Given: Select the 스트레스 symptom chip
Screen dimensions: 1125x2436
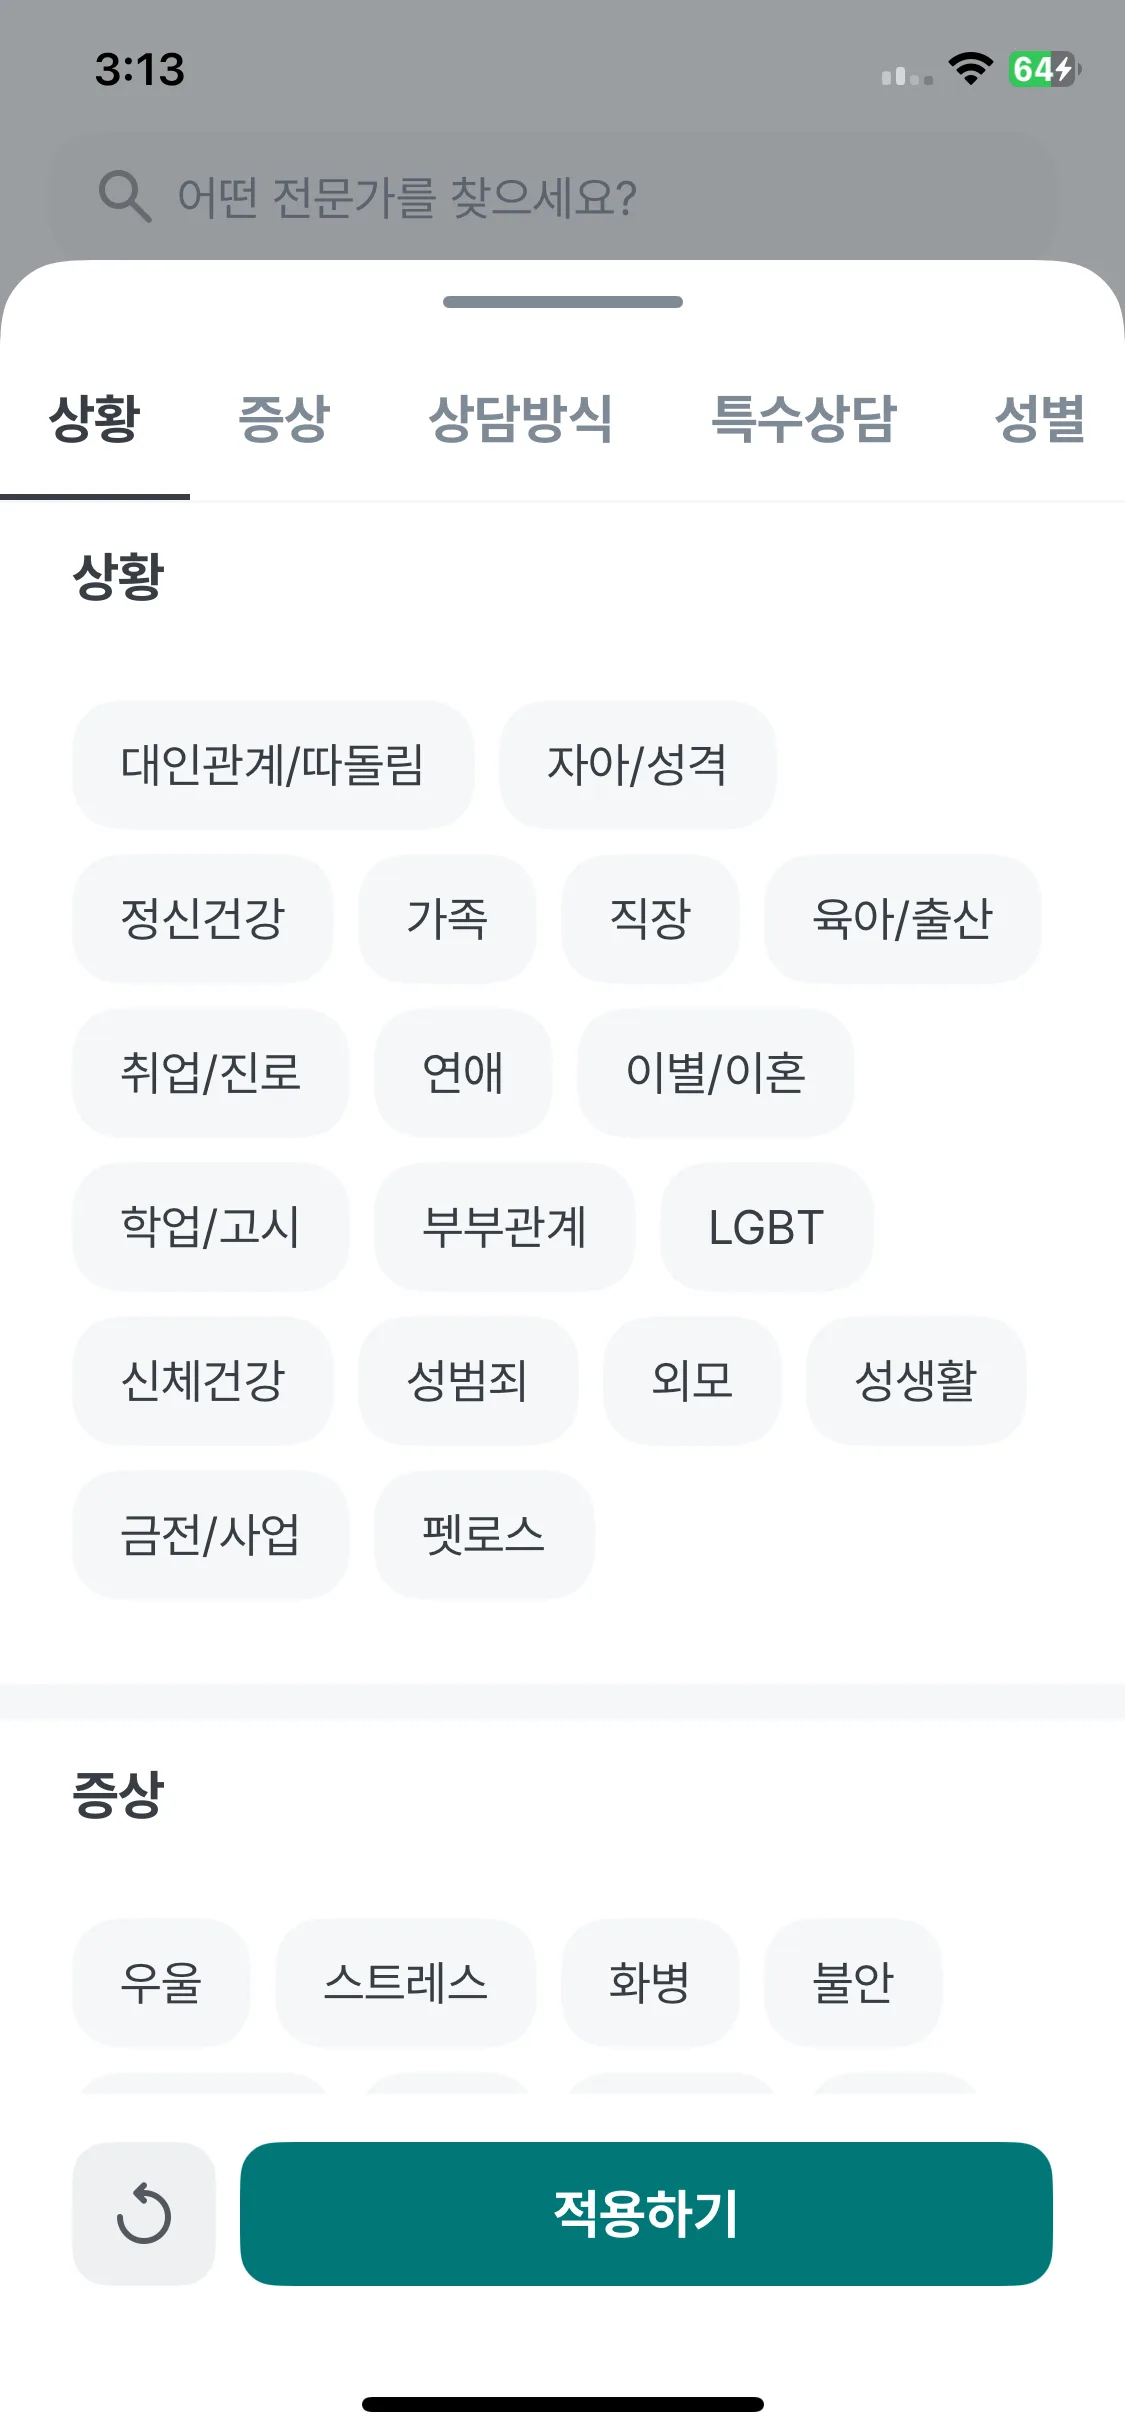Looking at the screenshot, I should [406, 1983].
